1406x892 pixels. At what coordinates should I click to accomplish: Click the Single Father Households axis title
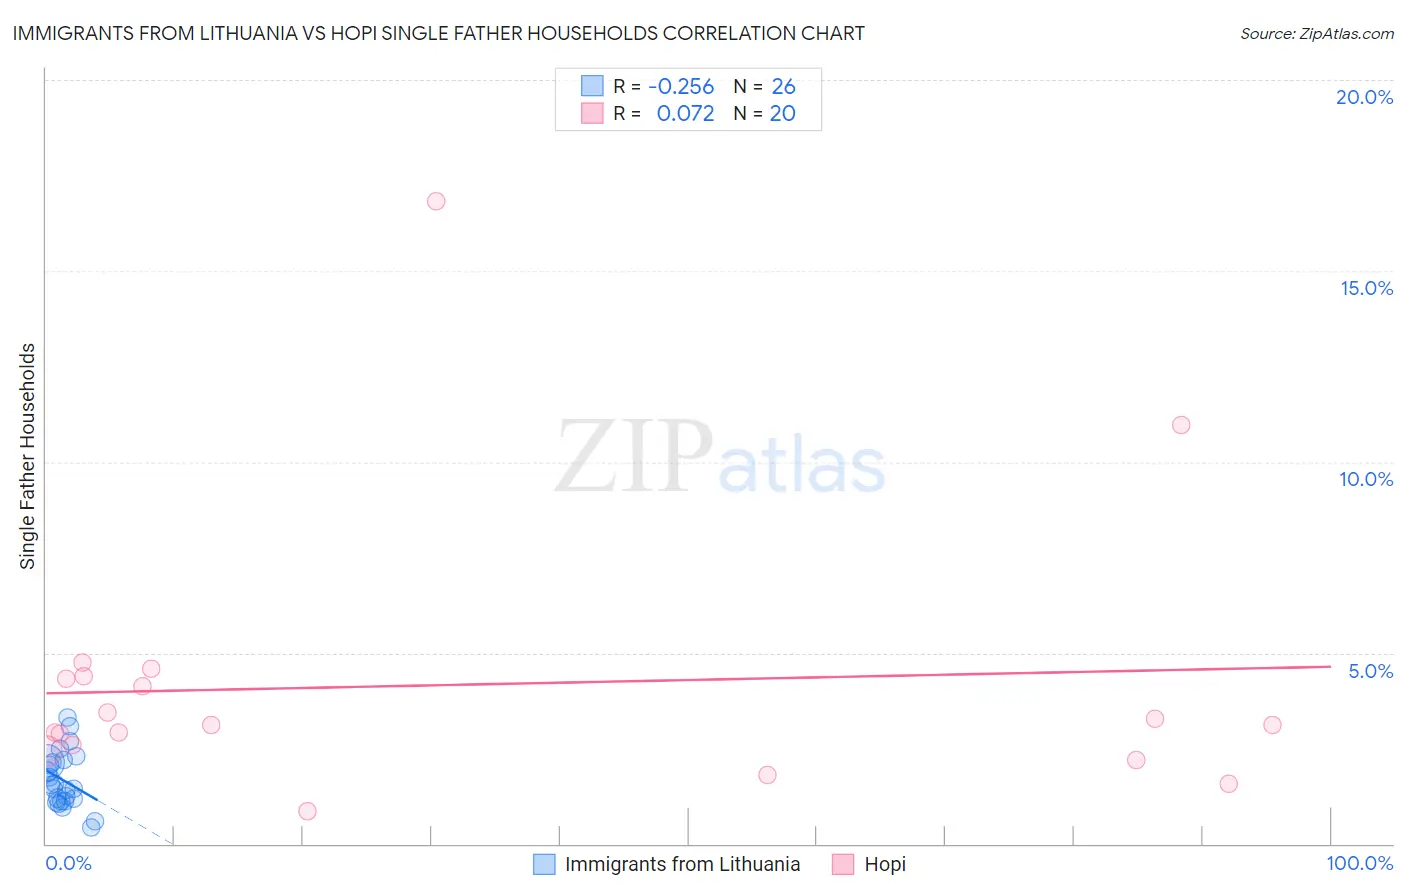[28, 456]
